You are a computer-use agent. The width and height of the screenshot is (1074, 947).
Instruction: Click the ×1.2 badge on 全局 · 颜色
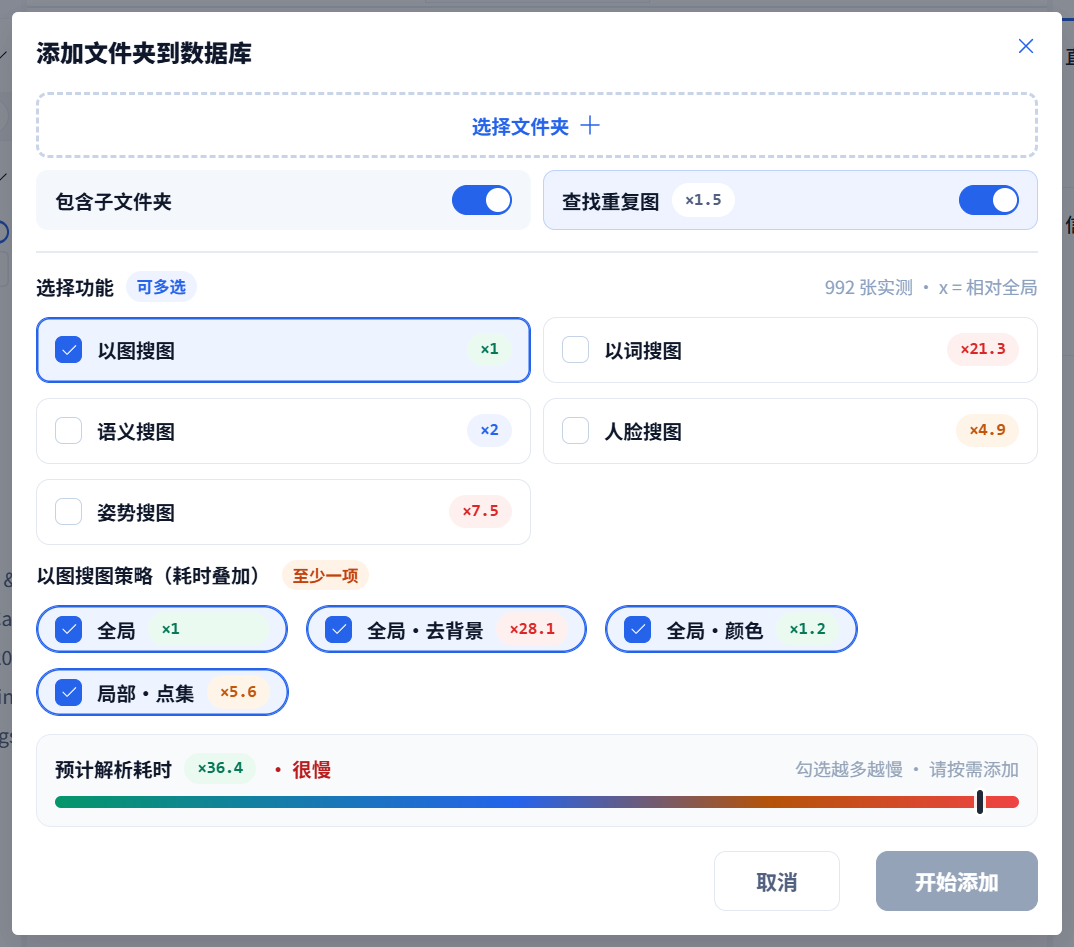coord(808,629)
